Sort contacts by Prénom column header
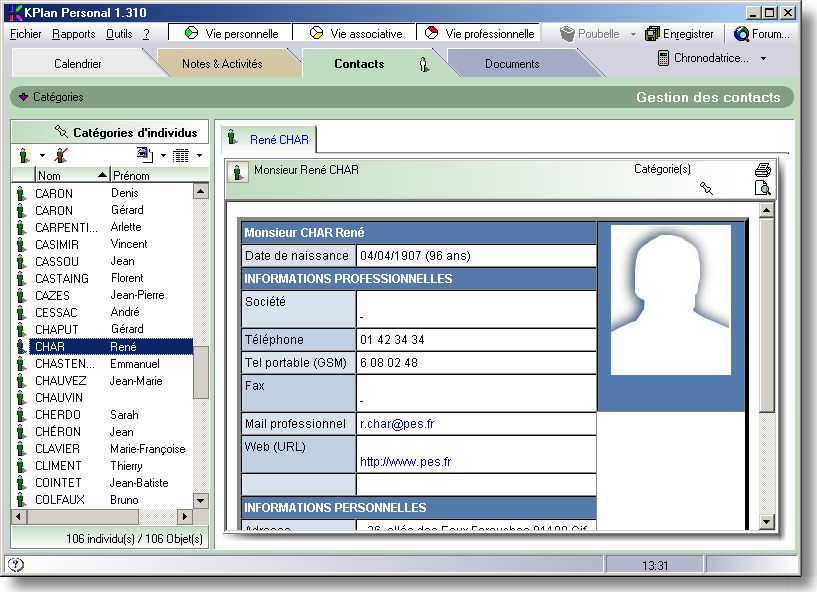817x592 pixels. pyautogui.click(x=159, y=176)
